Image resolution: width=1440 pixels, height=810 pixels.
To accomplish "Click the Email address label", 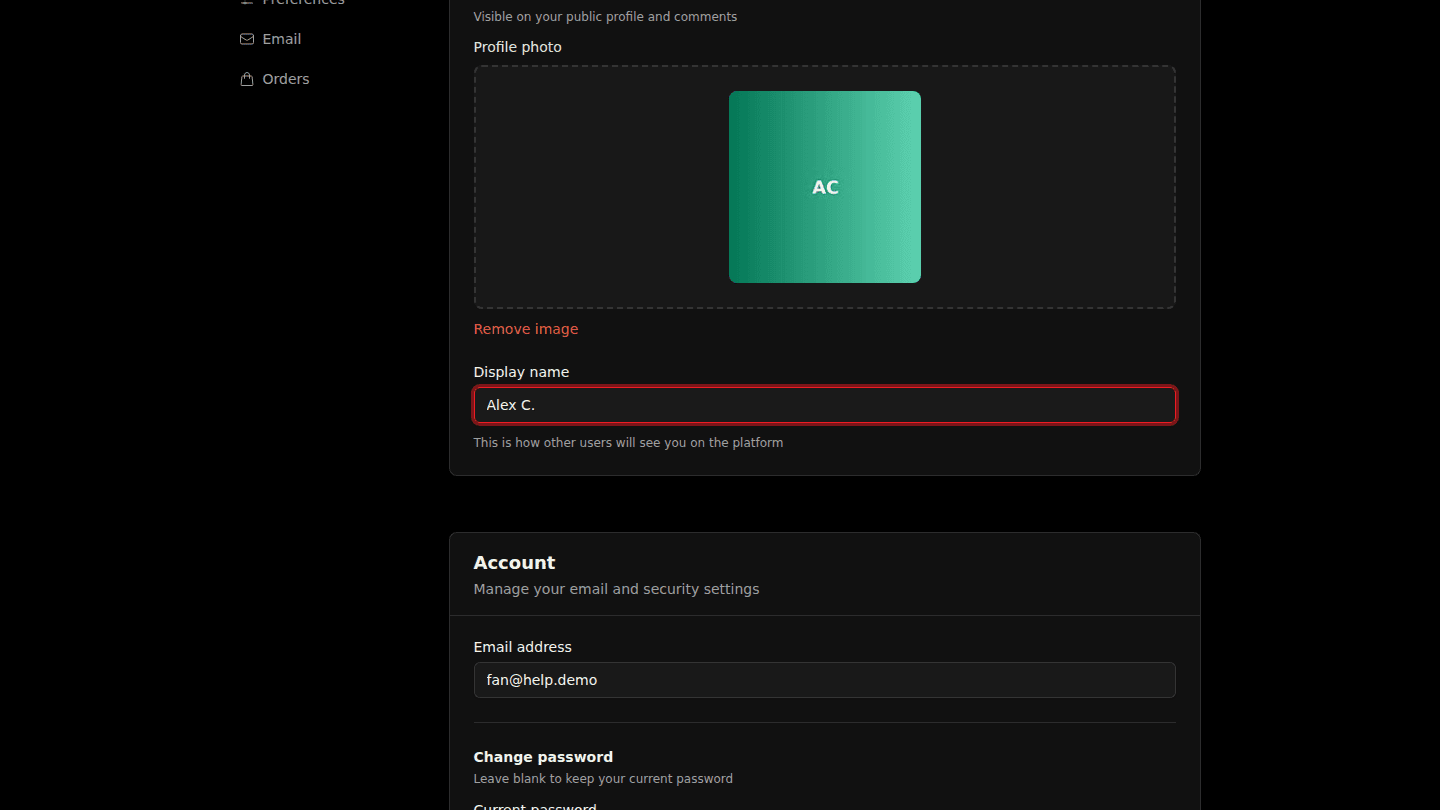I will click(x=523, y=647).
